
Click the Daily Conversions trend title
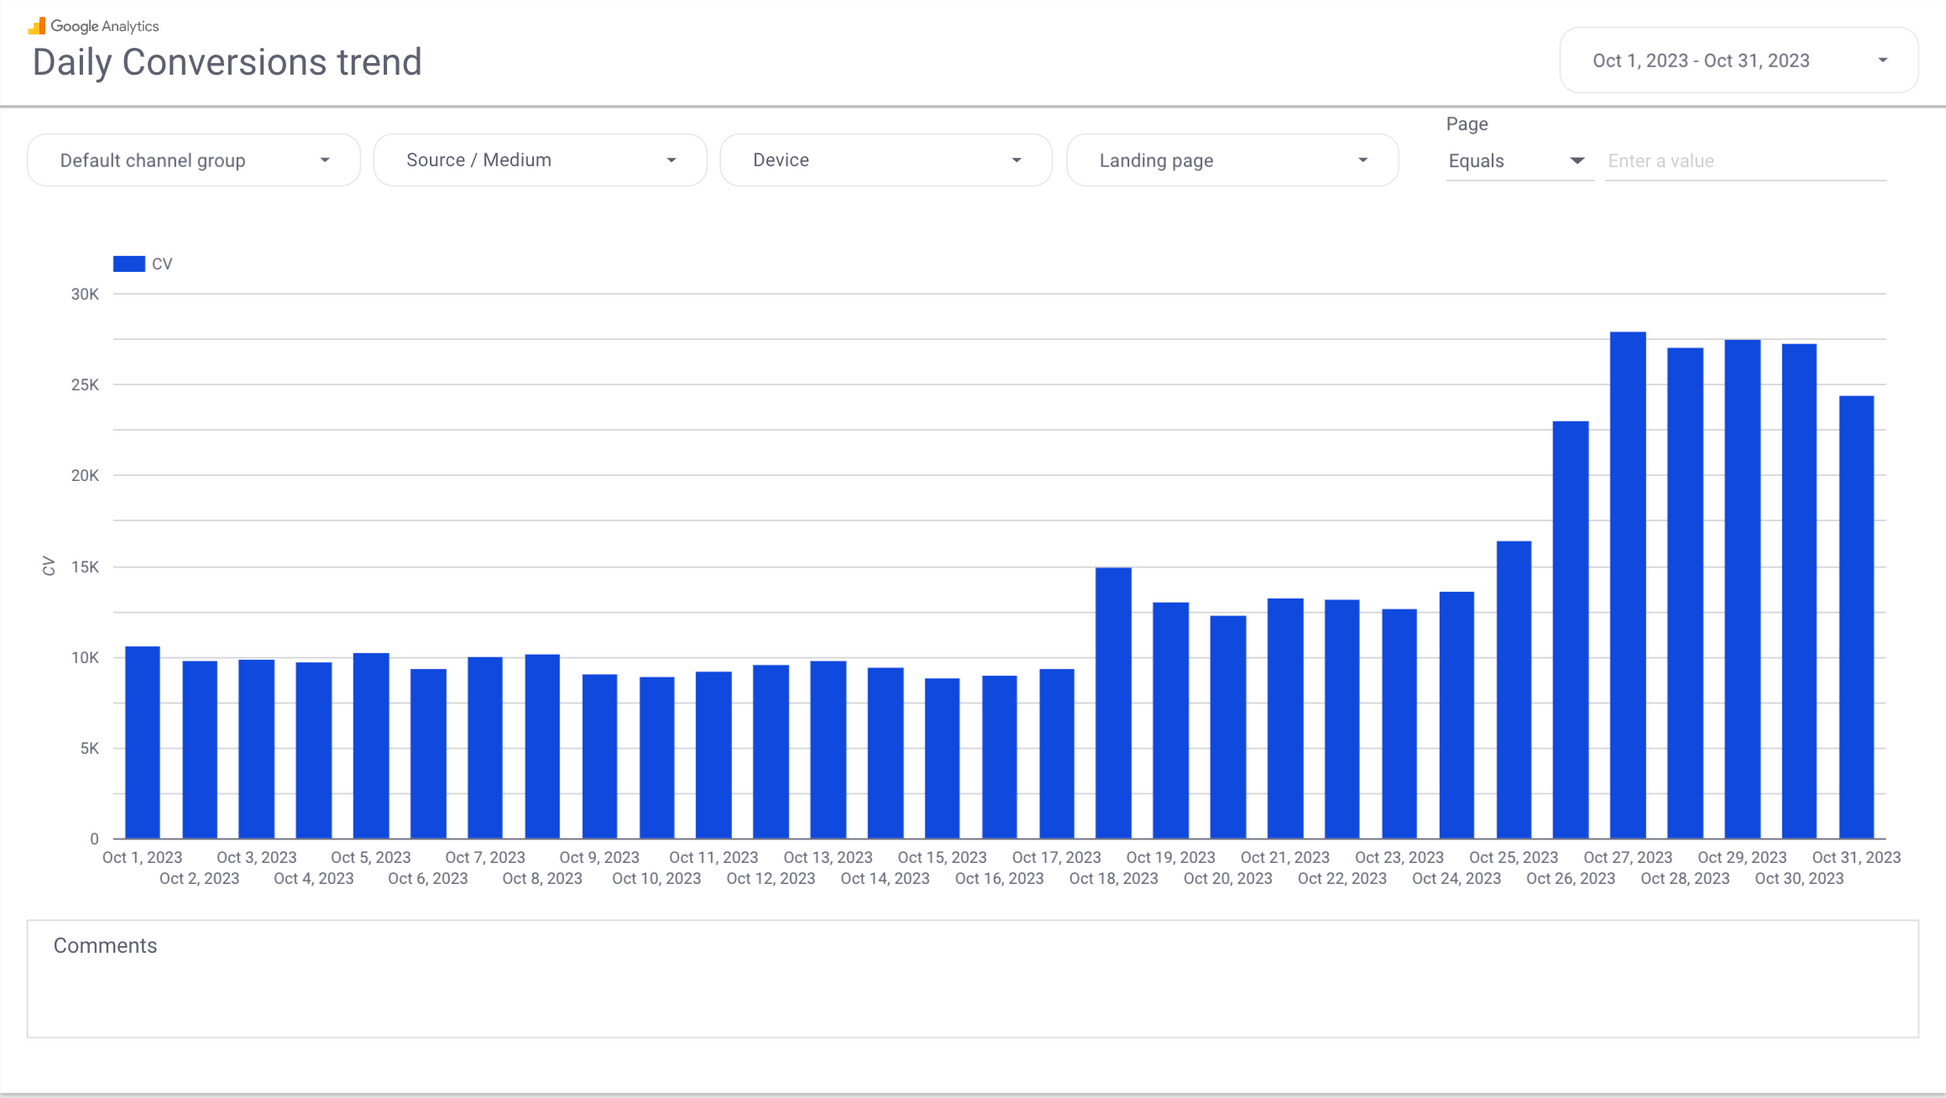(x=227, y=62)
